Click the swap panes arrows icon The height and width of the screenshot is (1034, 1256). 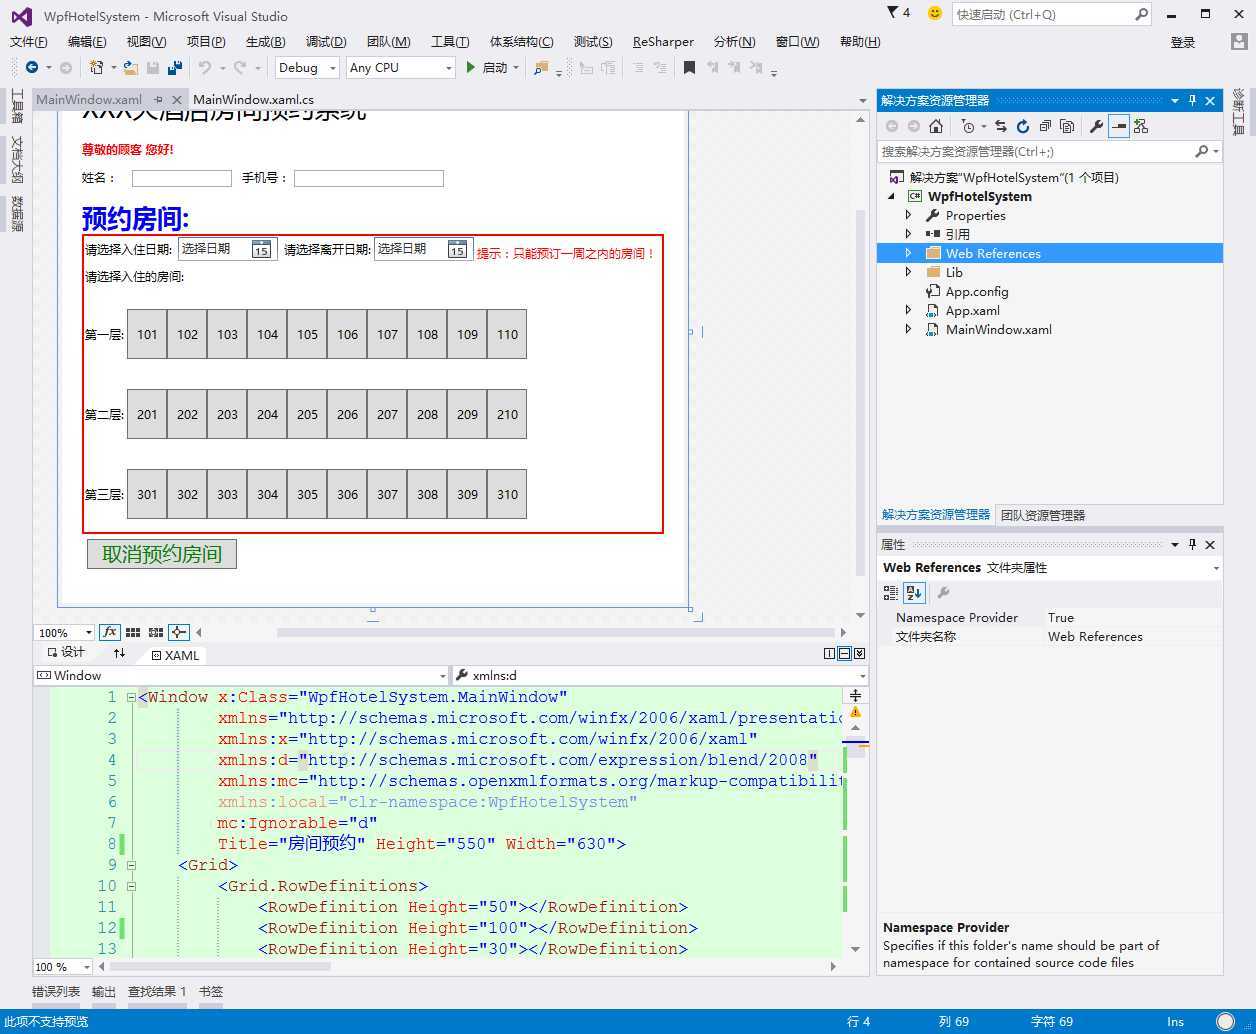coord(120,653)
